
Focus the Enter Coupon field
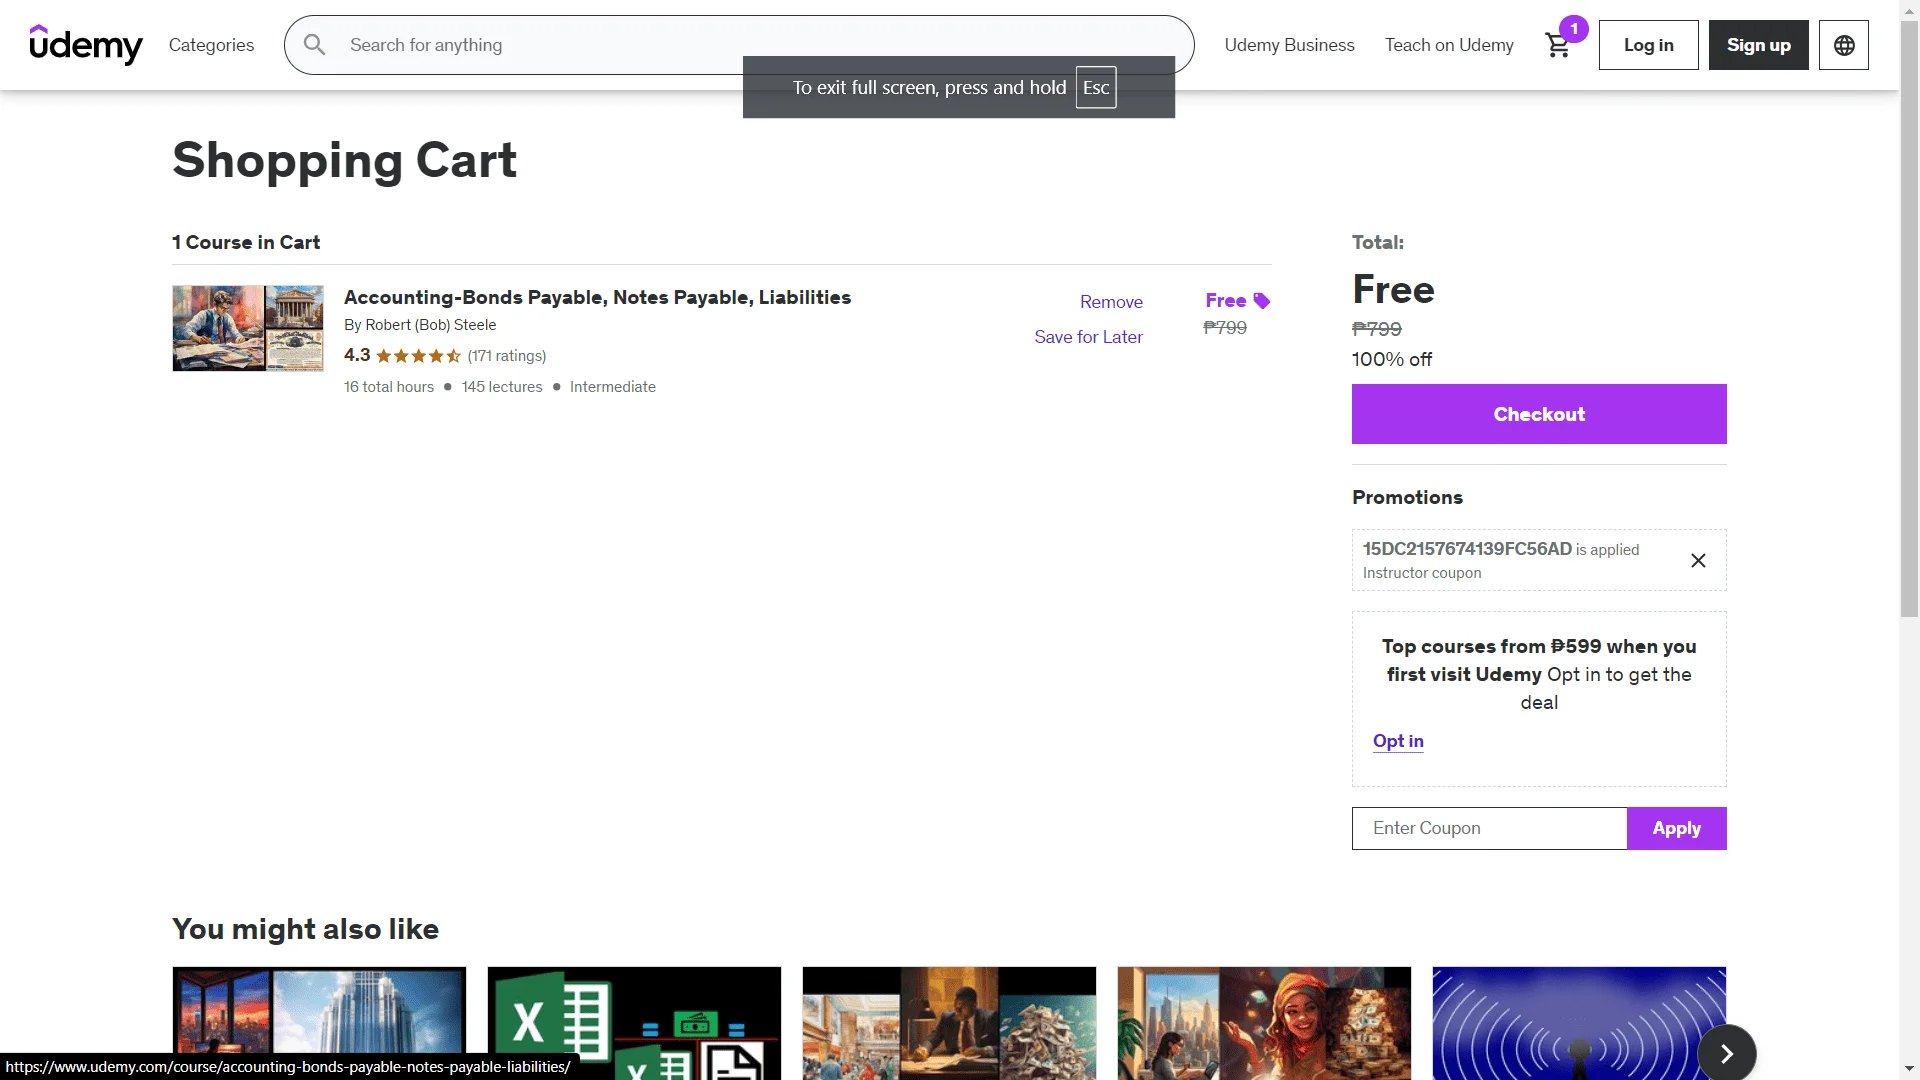point(1489,828)
